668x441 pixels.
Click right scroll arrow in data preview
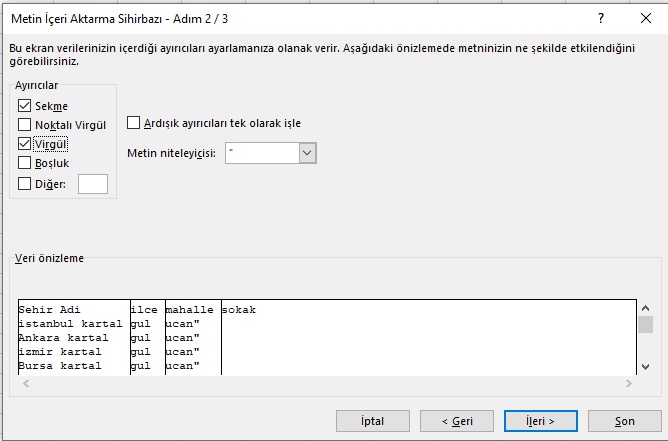[x=629, y=384]
